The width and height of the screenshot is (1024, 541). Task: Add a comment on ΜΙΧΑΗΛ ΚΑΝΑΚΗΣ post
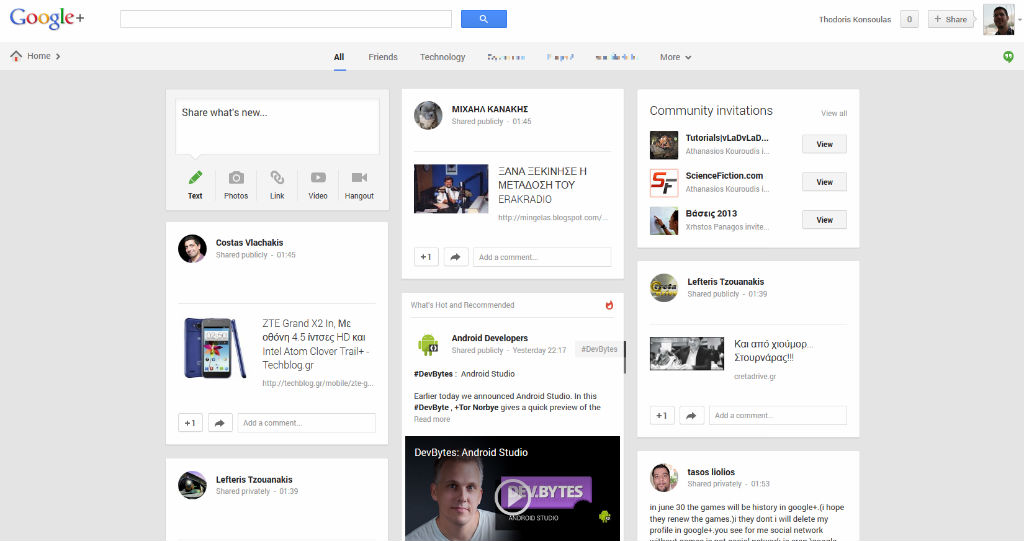point(542,257)
